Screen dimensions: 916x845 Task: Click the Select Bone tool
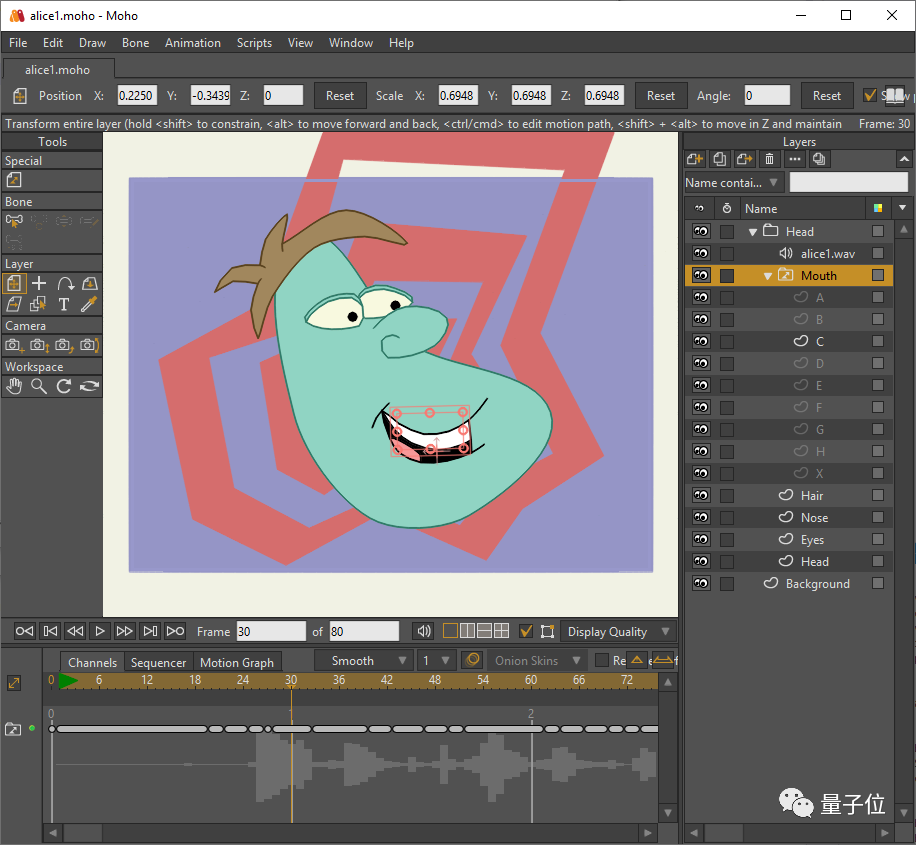(14, 221)
